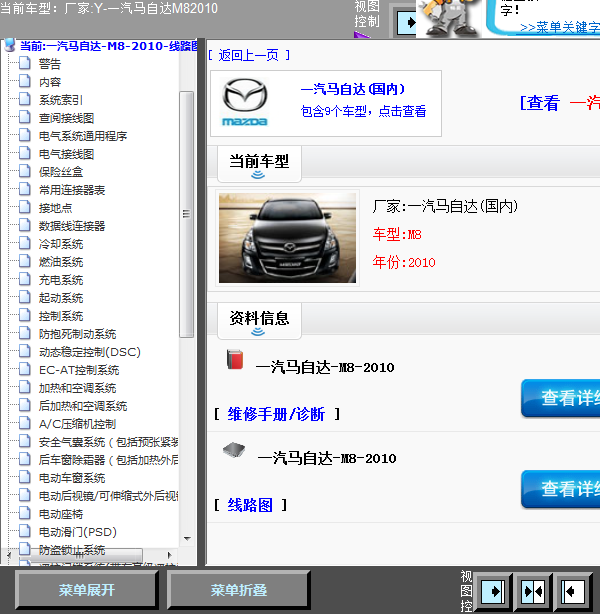This screenshot has height=614, width=600.
Task: Open 电动车窗系统 tree item
Action: [72, 478]
